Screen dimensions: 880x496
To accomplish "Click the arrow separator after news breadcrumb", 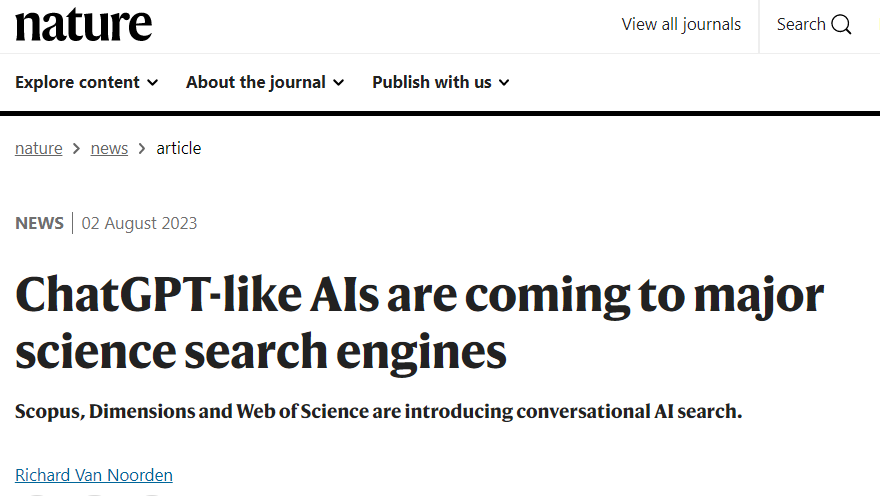I will [142, 149].
